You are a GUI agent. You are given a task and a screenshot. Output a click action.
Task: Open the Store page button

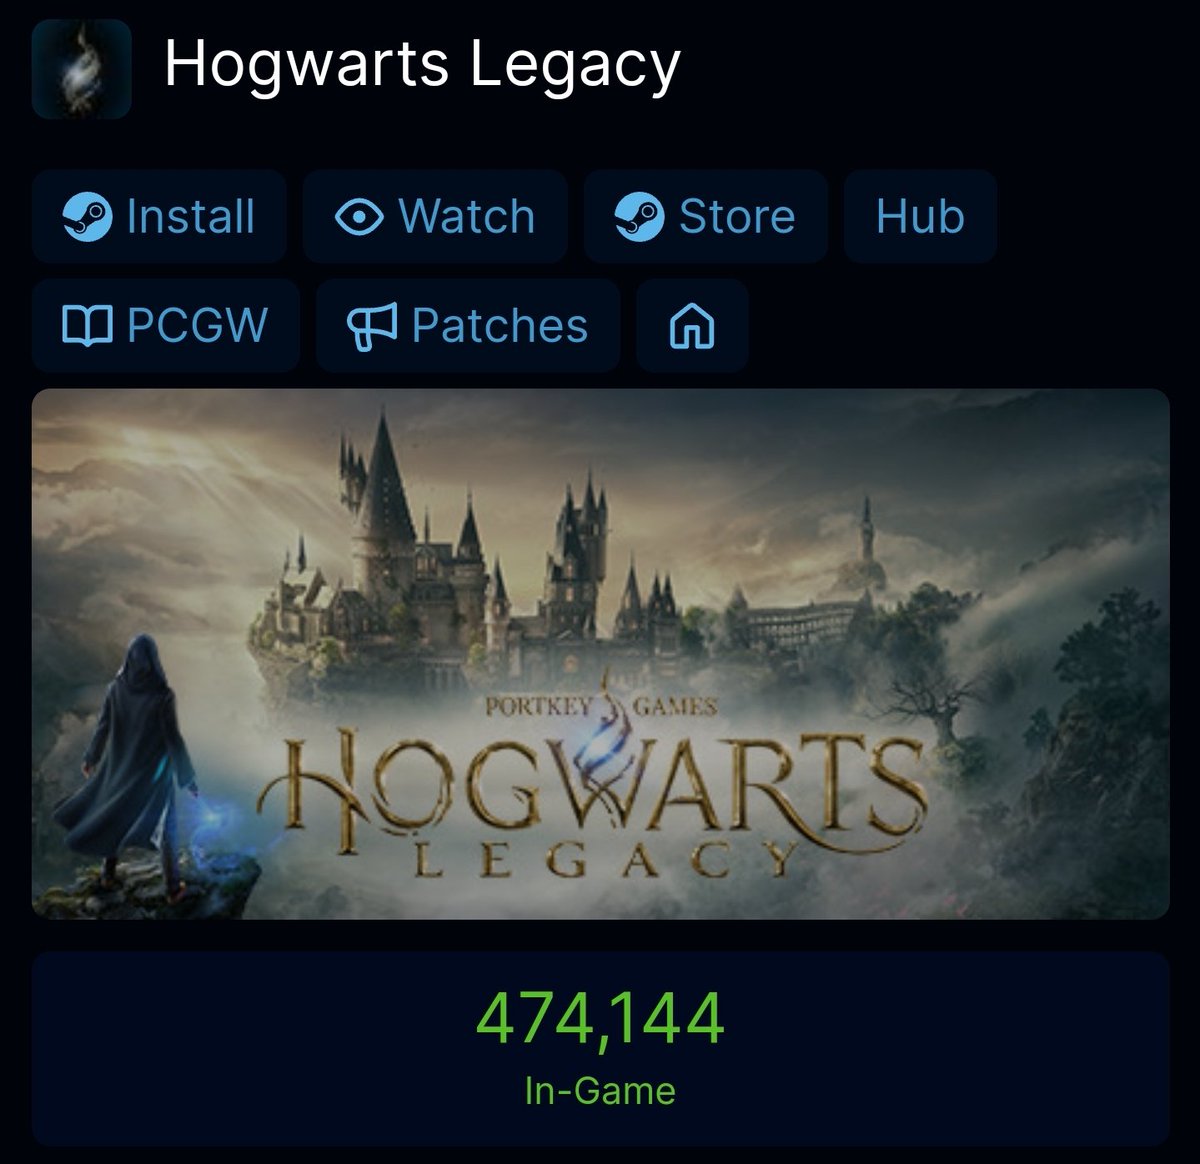[x=706, y=216]
